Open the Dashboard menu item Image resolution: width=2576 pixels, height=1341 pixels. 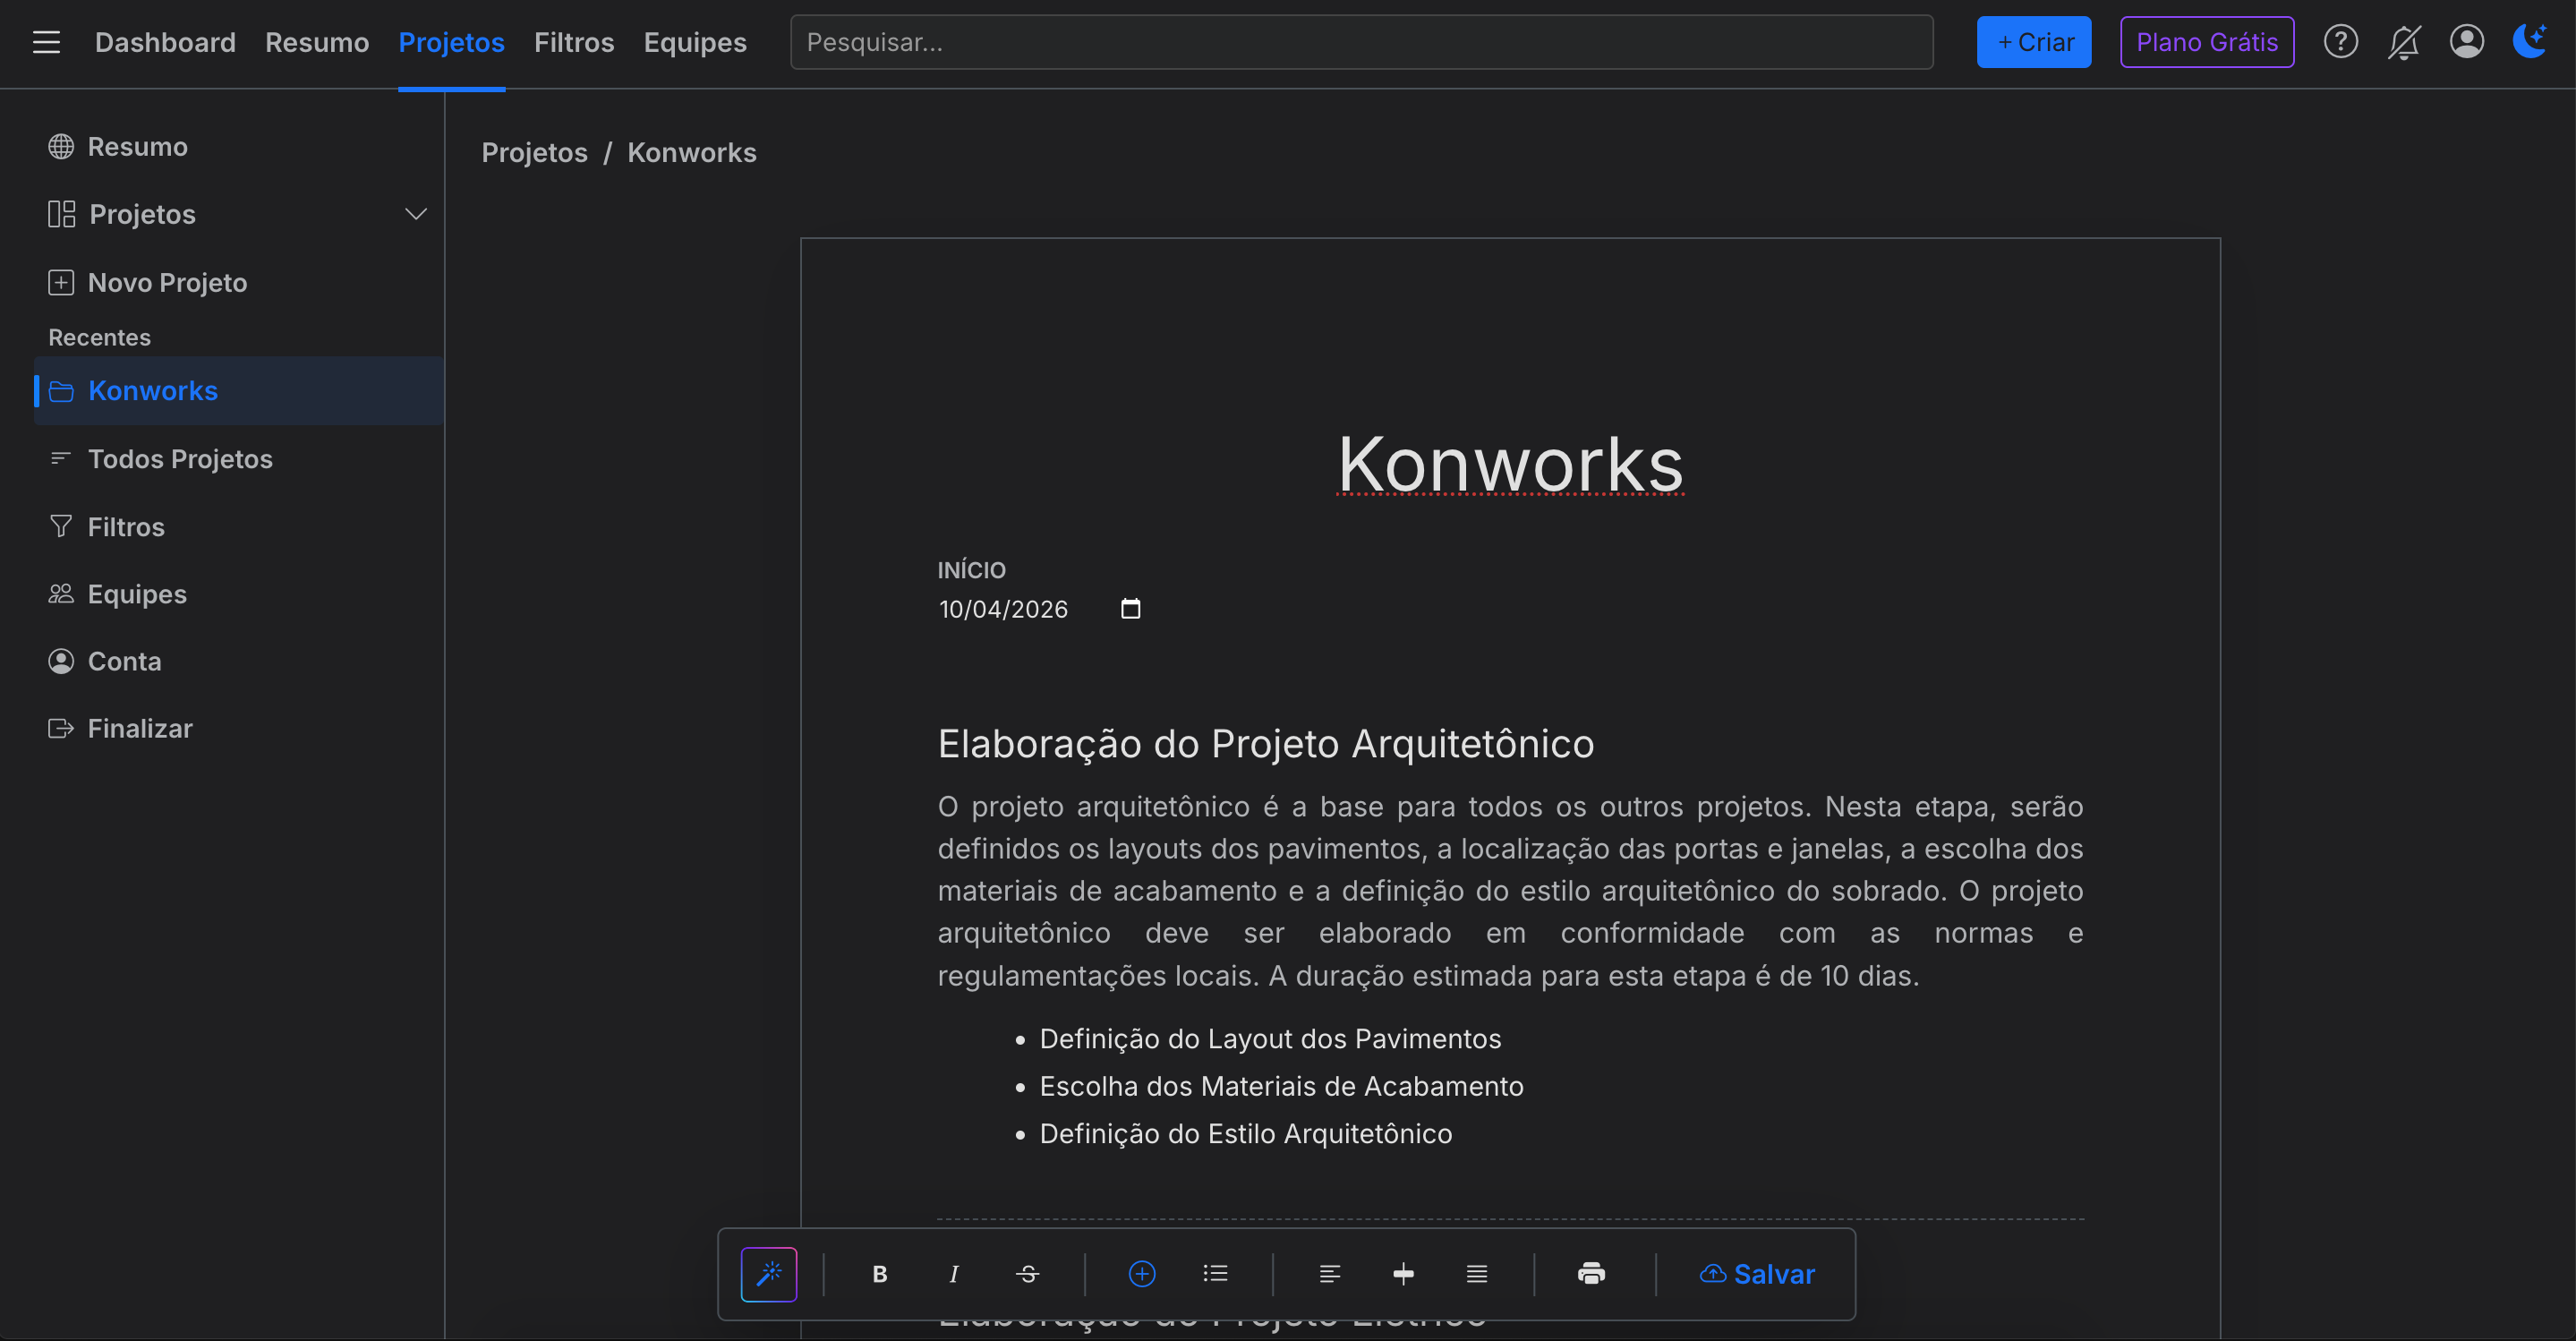pyautogui.click(x=165, y=42)
